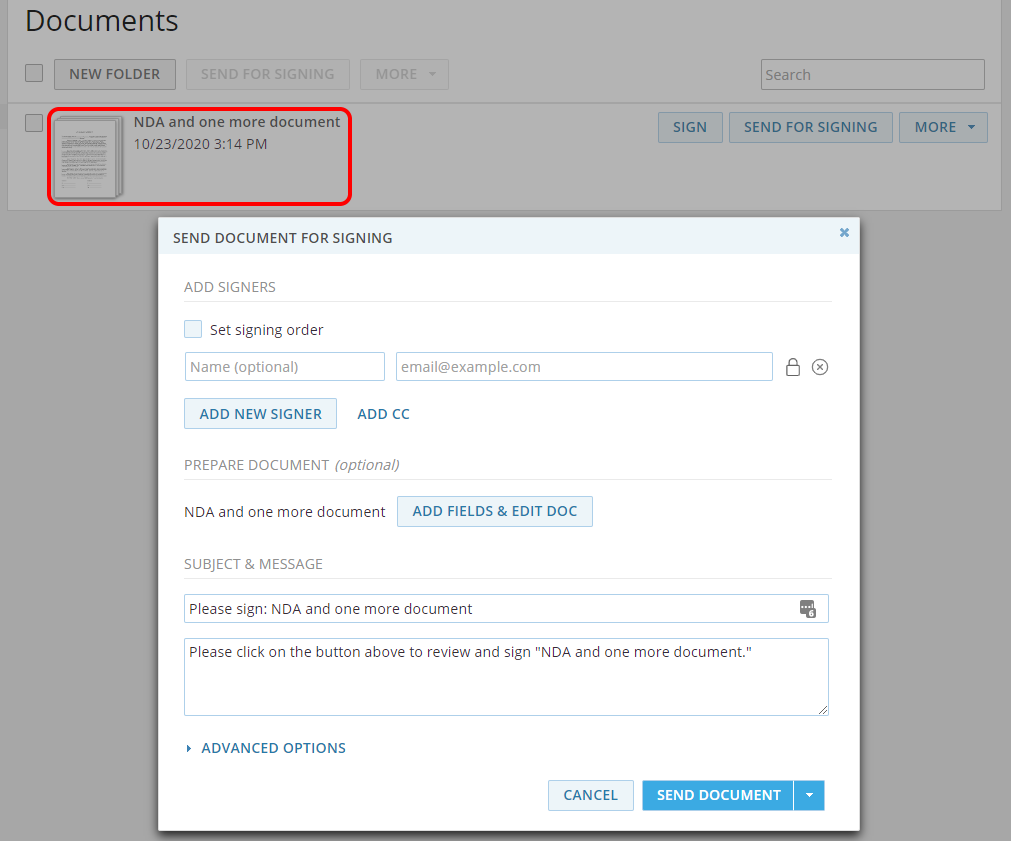Open the NDA document thumbnail
1011x841 pixels.
(88, 157)
